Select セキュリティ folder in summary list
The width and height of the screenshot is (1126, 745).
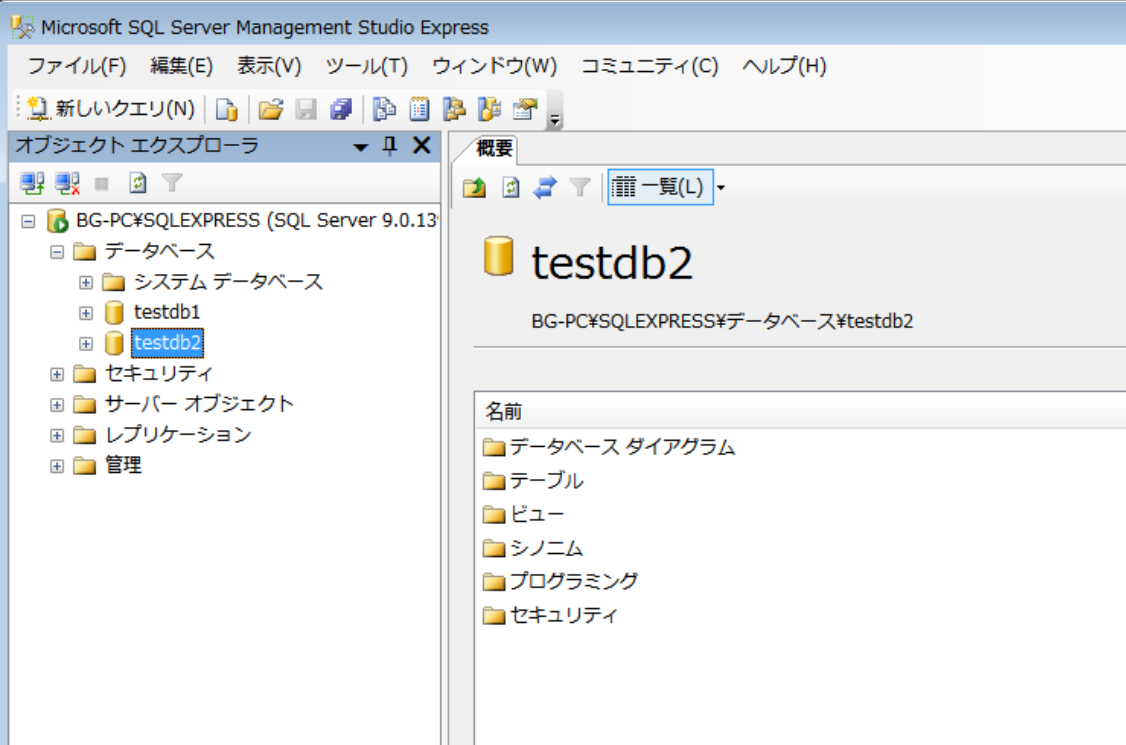pyautogui.click(x=563, y=615)
